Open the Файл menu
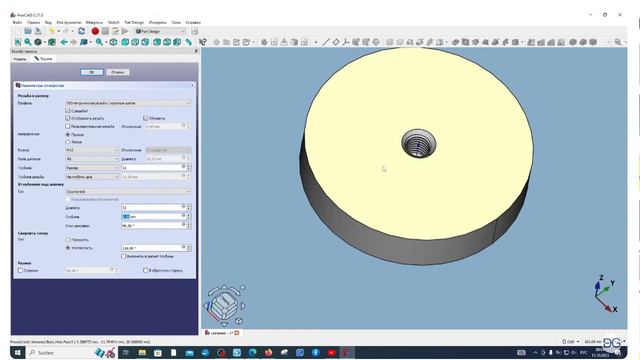 (x=17, y=22)
